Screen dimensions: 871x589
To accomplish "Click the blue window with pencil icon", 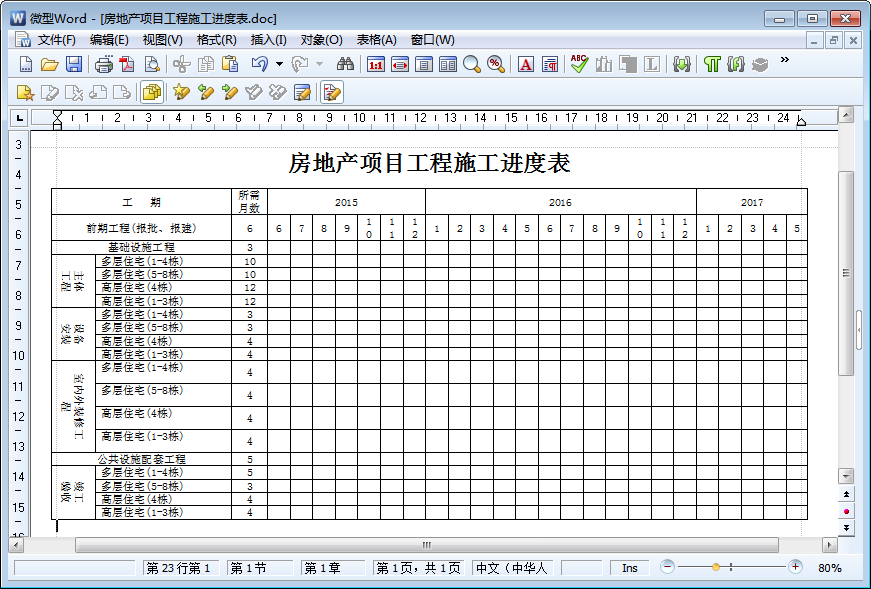I will coord(302,92).
